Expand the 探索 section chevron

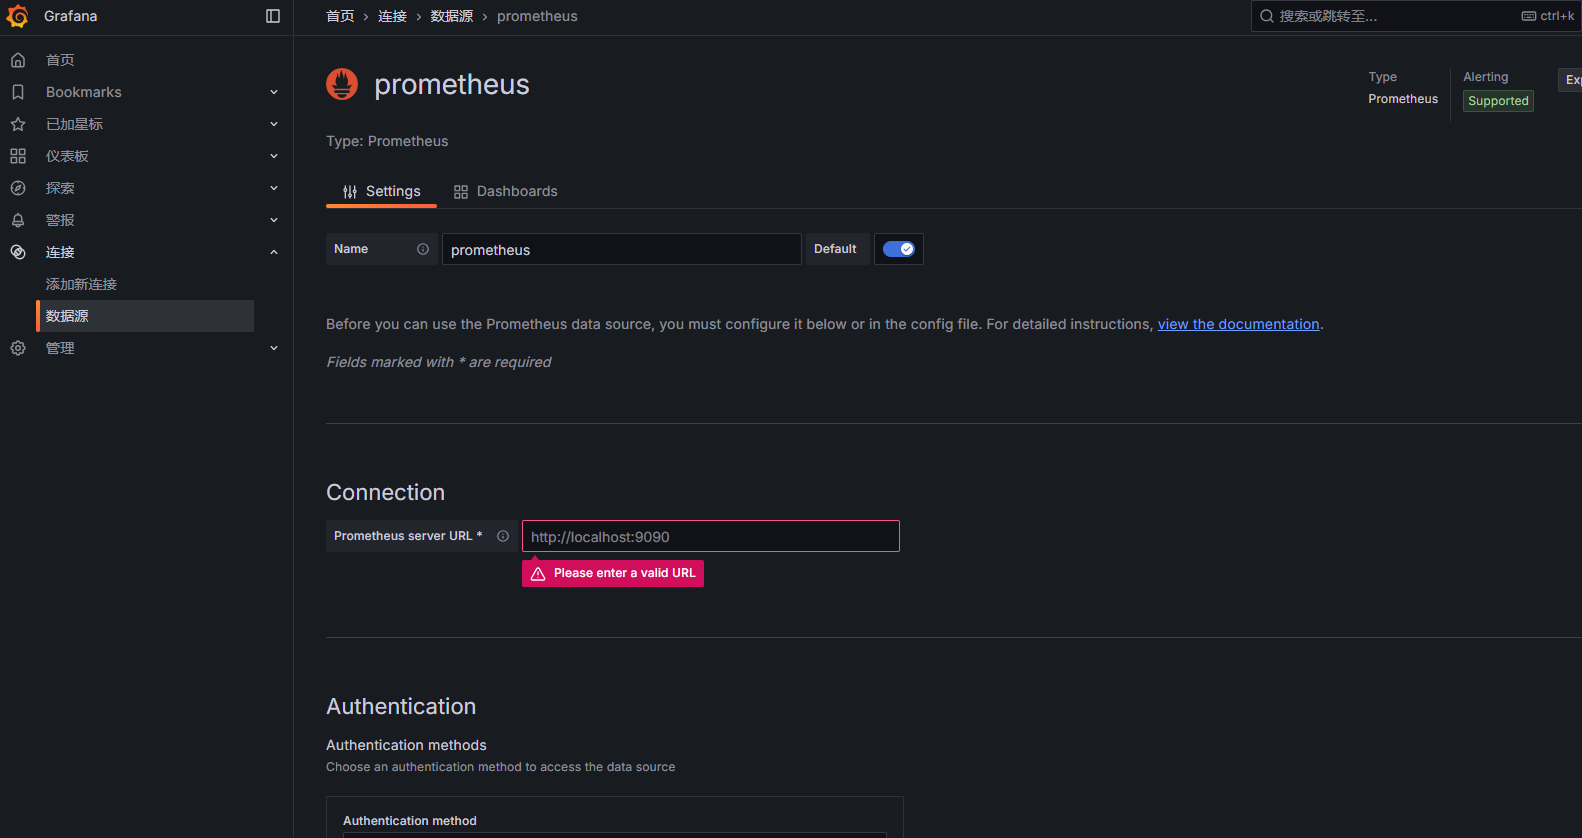point(274,188)
